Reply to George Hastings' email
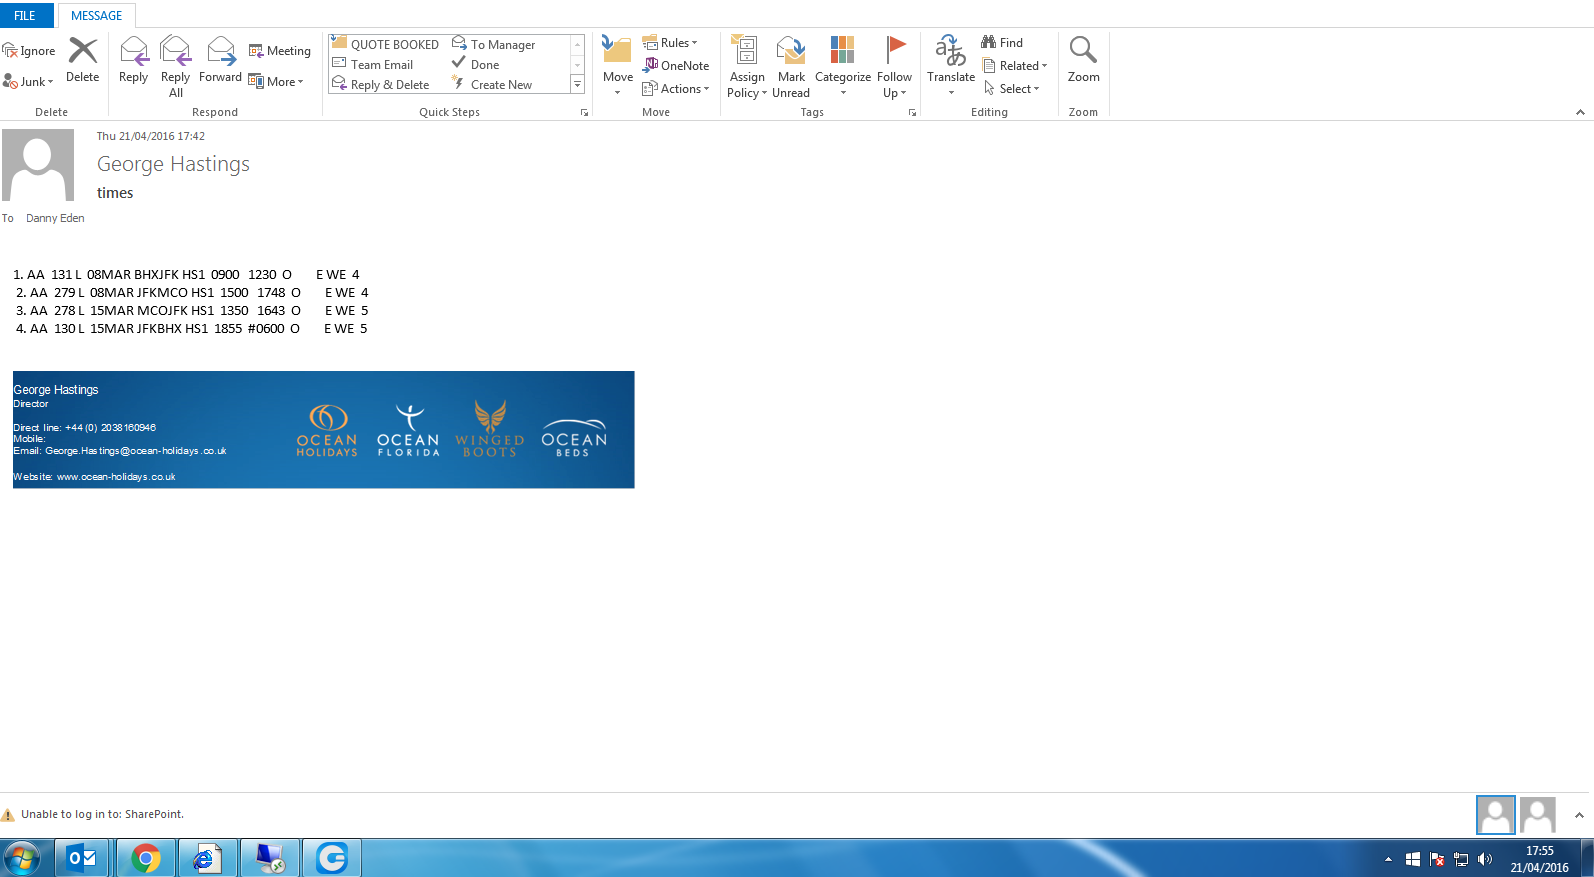1594x877 pixels. pos(133,61)
